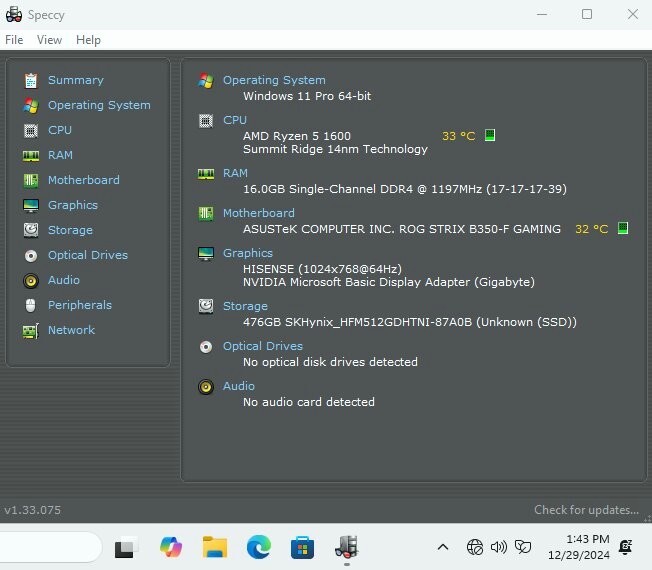
Task: Open File Explorer from the taskbar
Action: click(x=215, y=547)
